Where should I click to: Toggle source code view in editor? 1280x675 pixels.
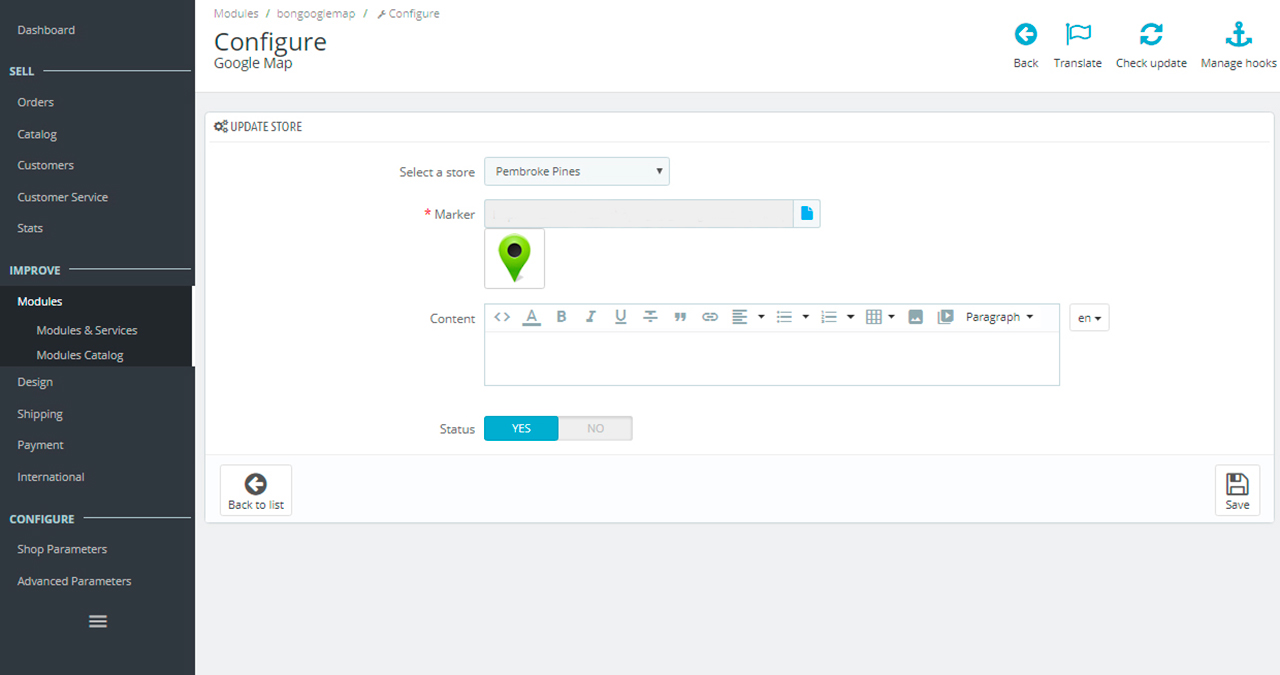[502, 317]
